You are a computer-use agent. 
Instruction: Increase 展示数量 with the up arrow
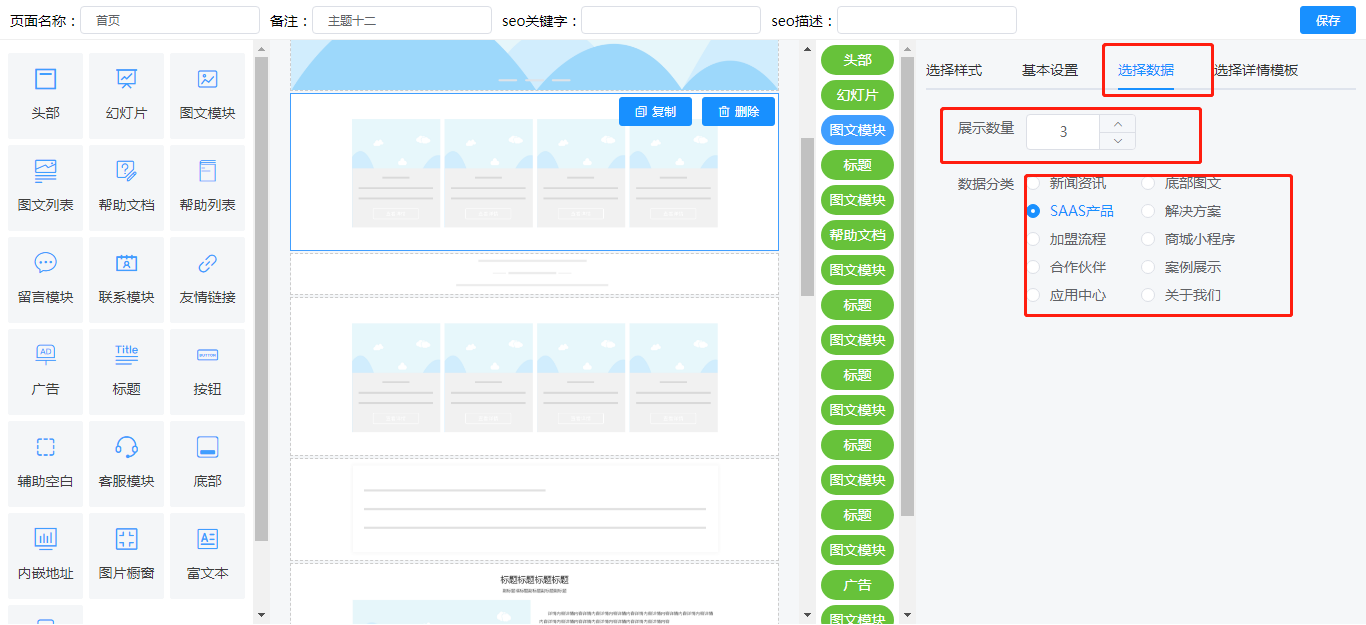click(x=1117, y=123)
